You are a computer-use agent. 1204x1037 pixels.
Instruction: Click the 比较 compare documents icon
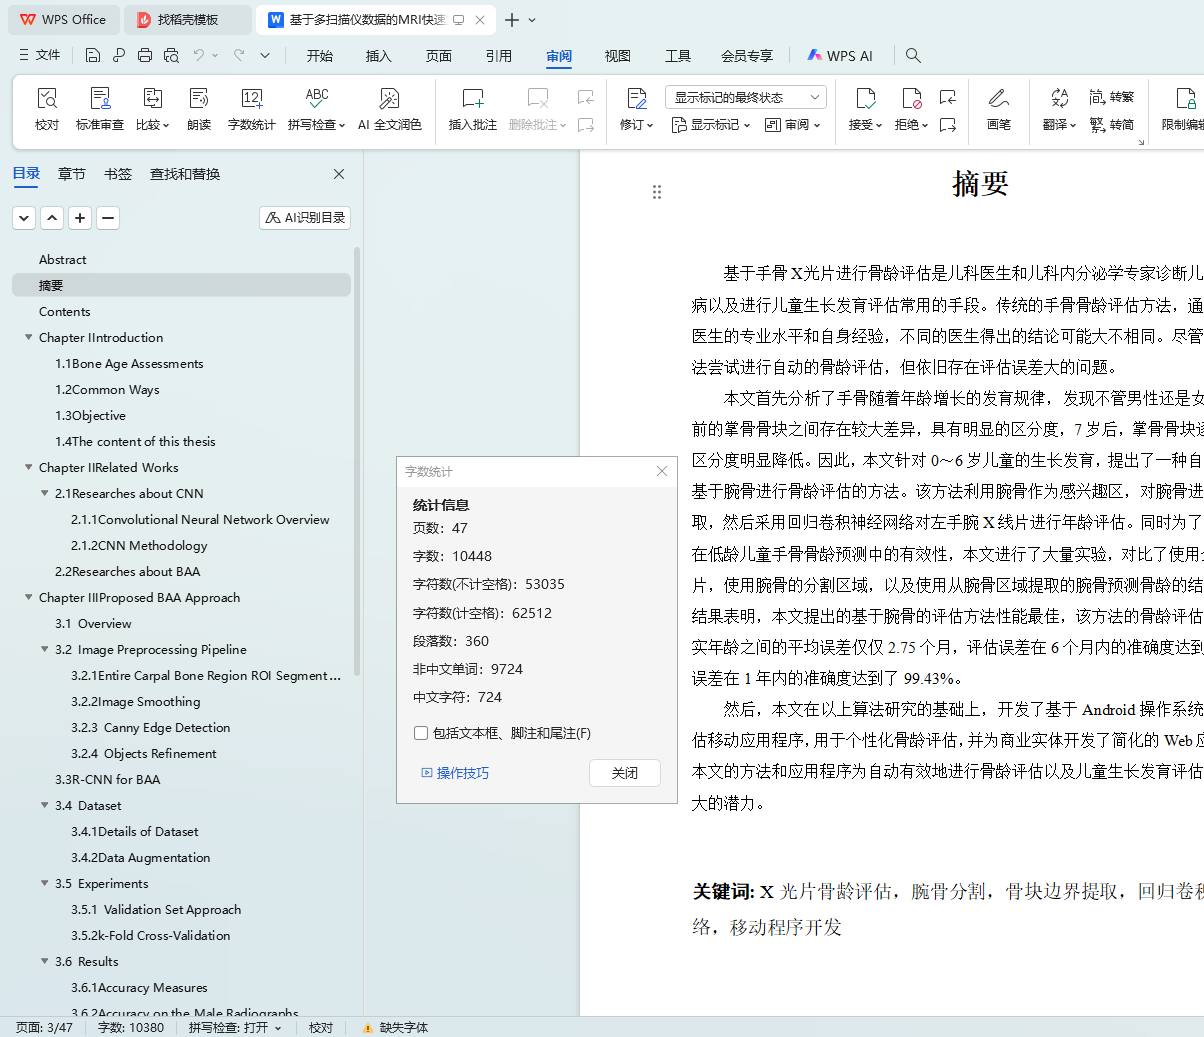pos(152,98)
